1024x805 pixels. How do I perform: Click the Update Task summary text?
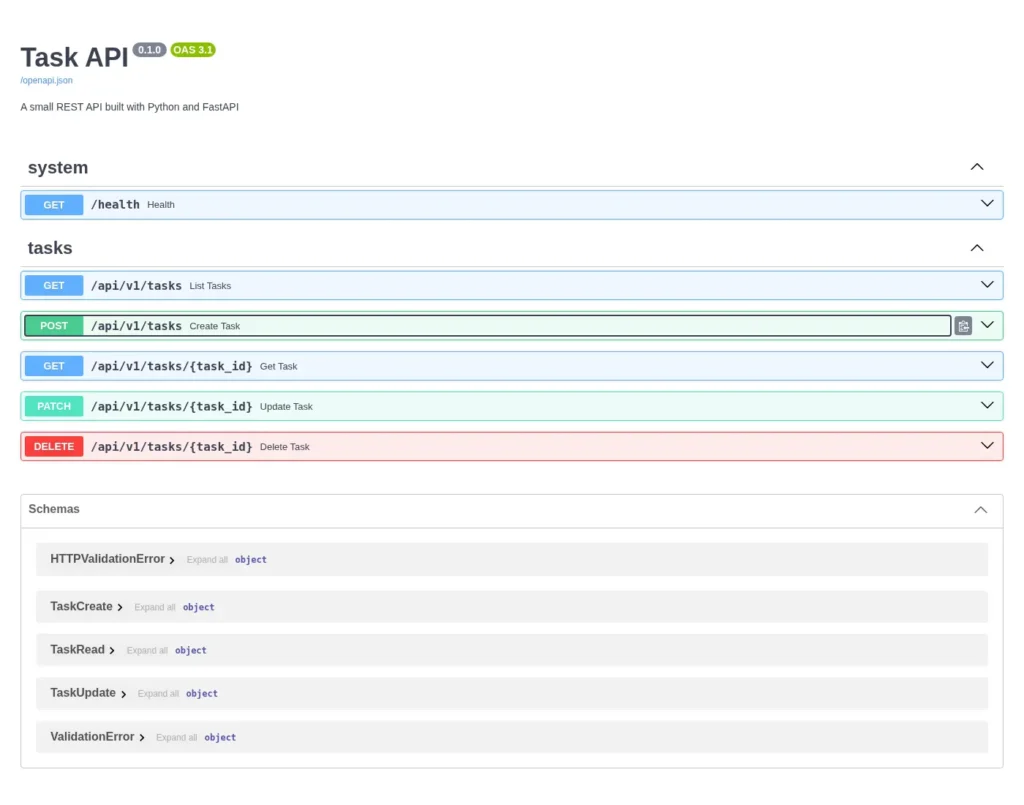pyautogui.click(x=286, y=407)
